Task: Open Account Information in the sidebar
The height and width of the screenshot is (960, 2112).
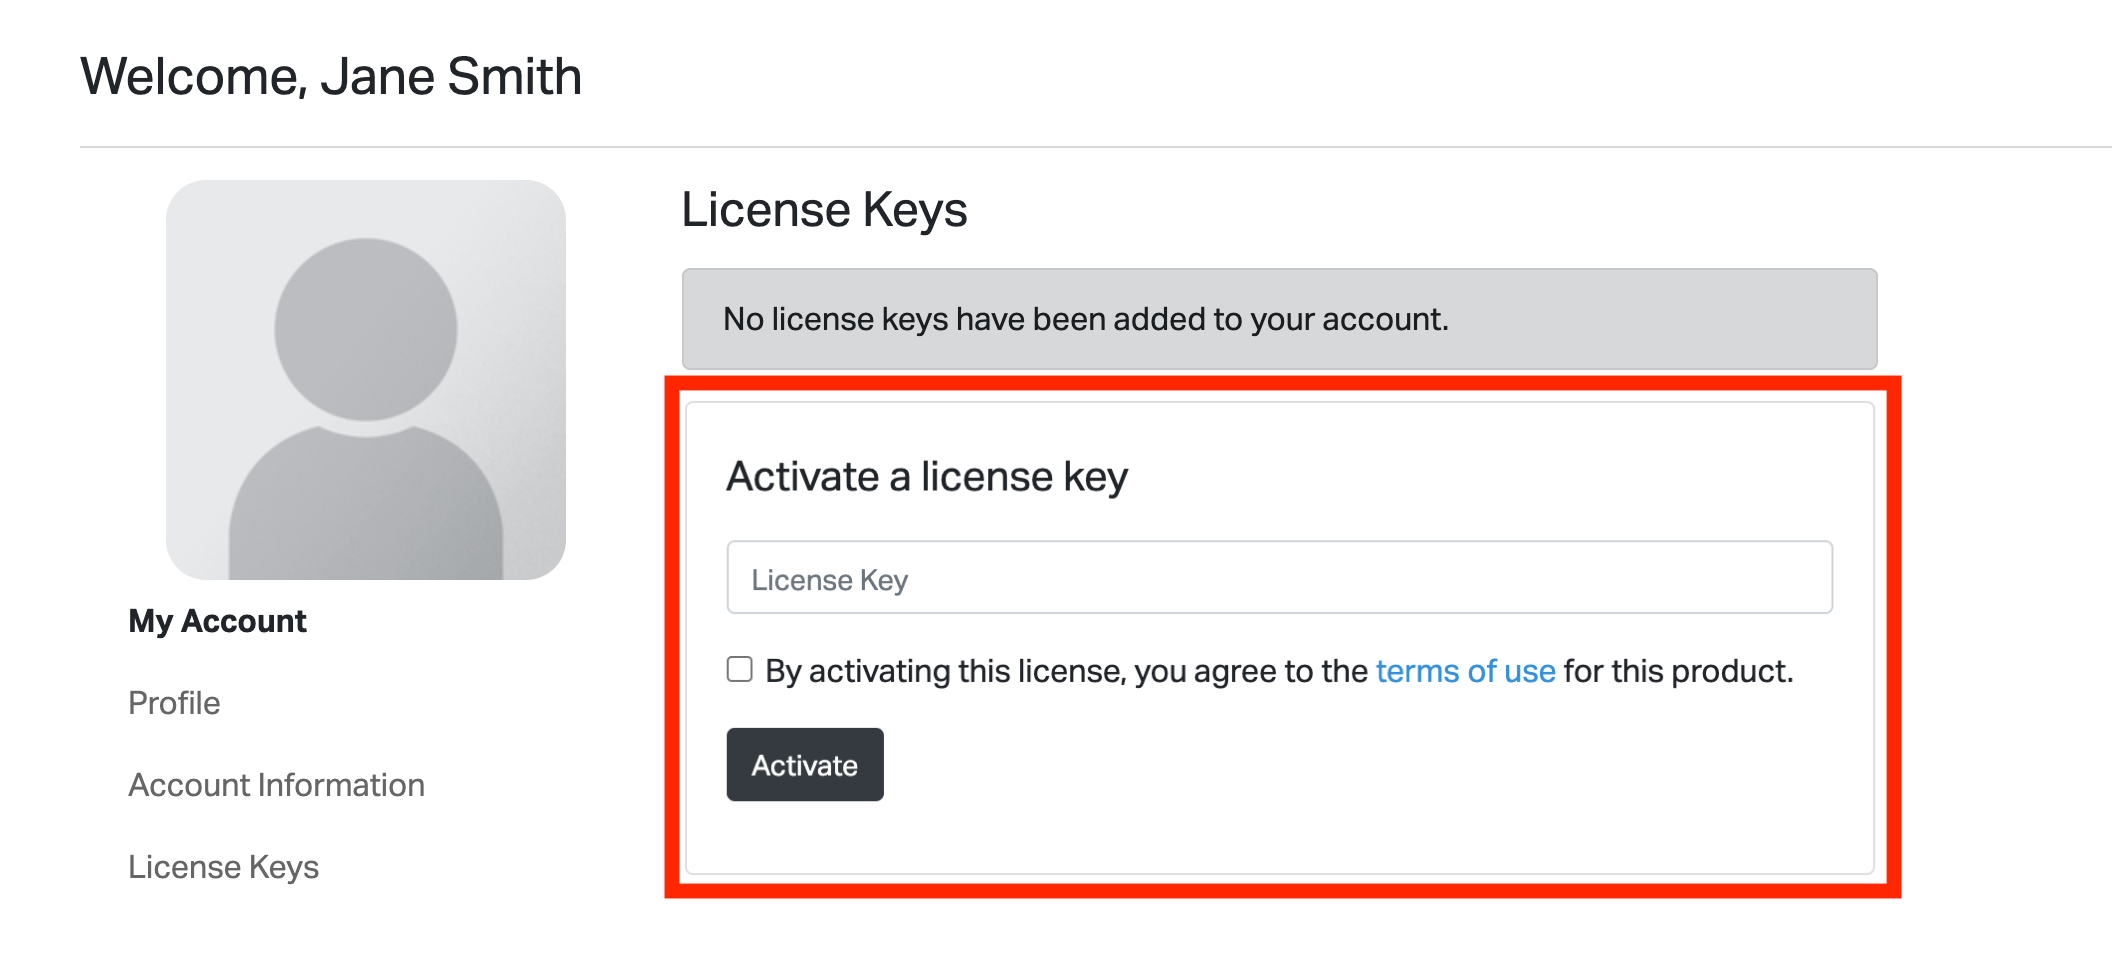Action: pos(276,785)
